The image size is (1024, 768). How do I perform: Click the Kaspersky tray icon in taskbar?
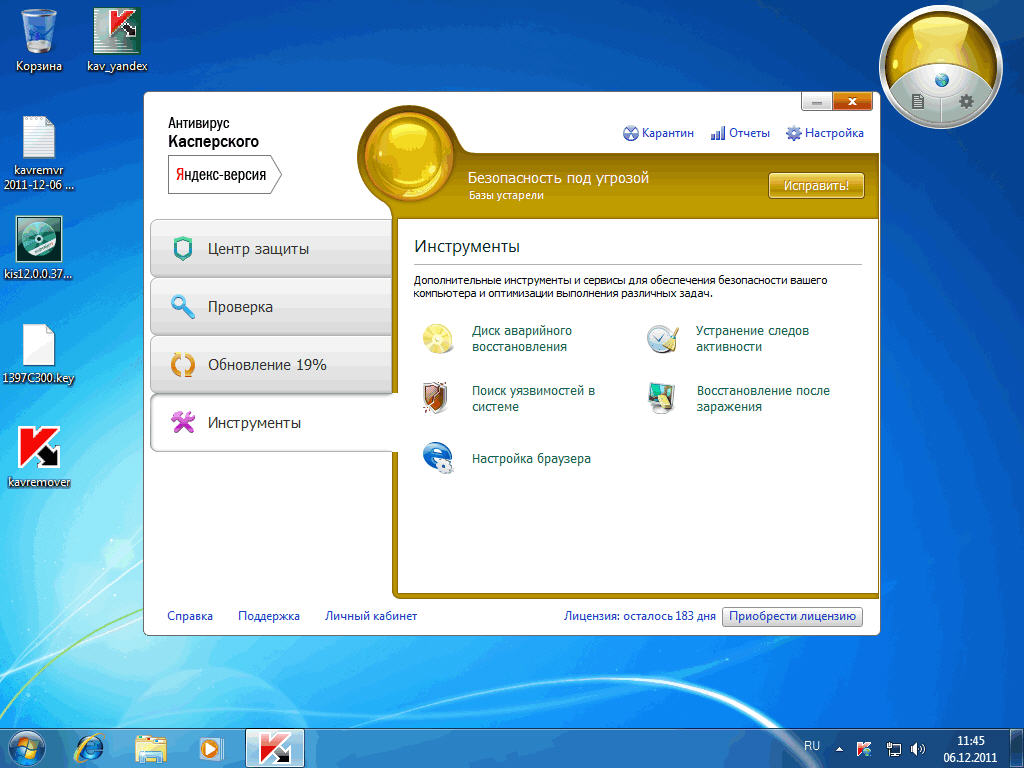(x=864, y=749)
